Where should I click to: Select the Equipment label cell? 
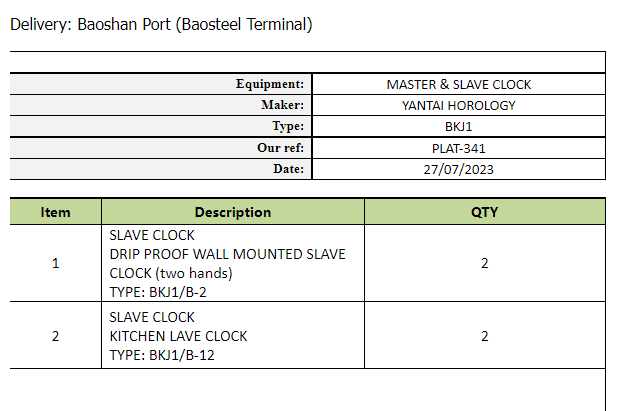[161, 84]
